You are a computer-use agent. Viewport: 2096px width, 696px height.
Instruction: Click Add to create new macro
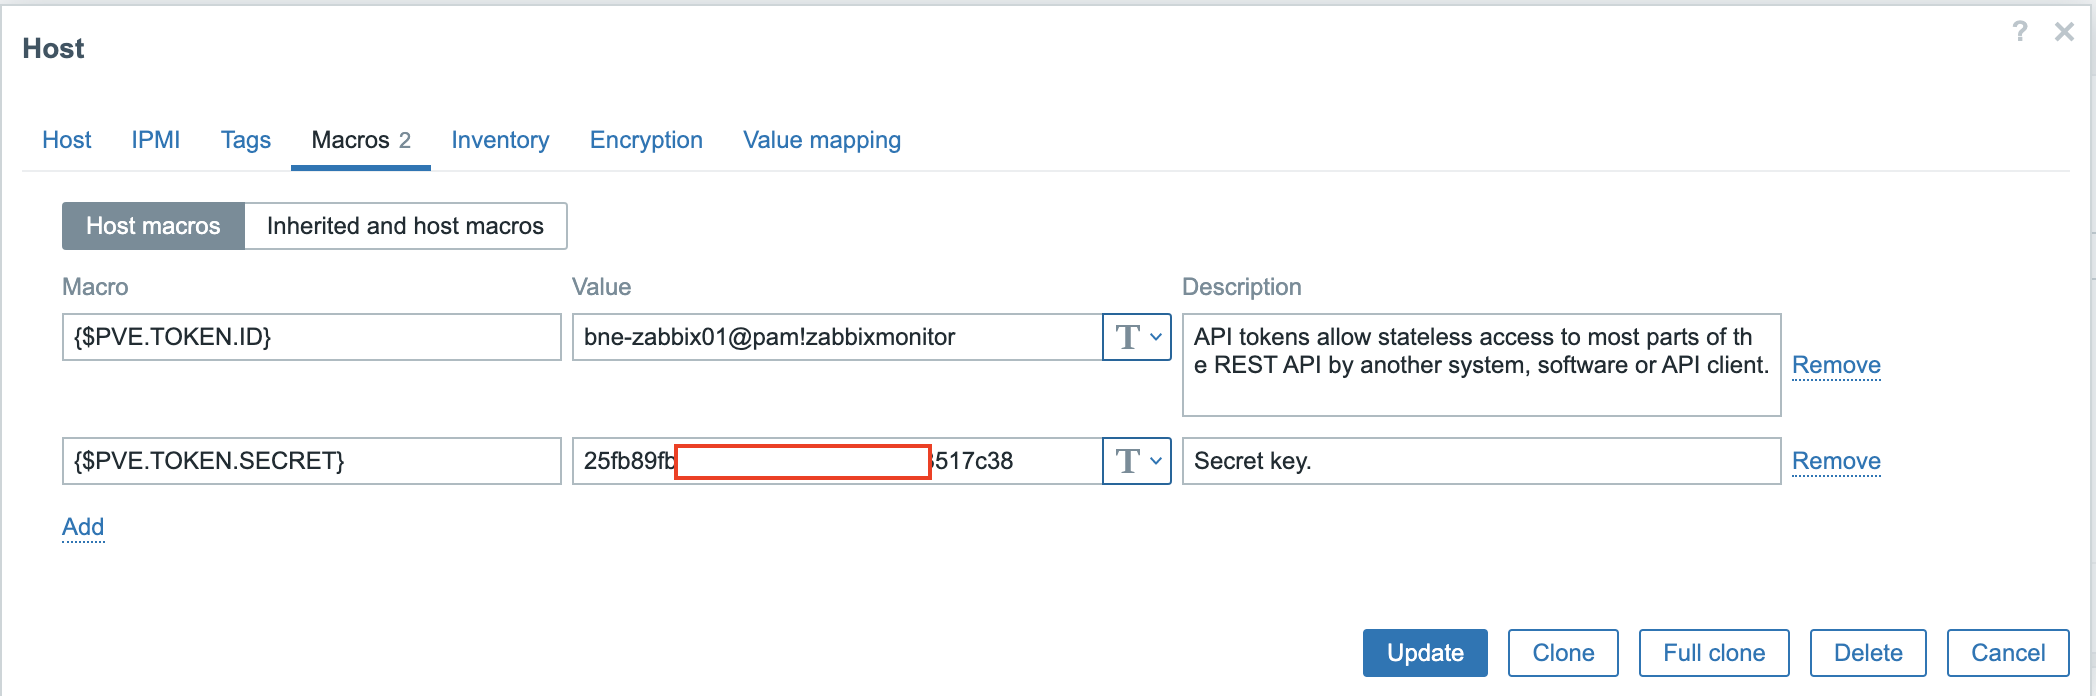point(83,527)
